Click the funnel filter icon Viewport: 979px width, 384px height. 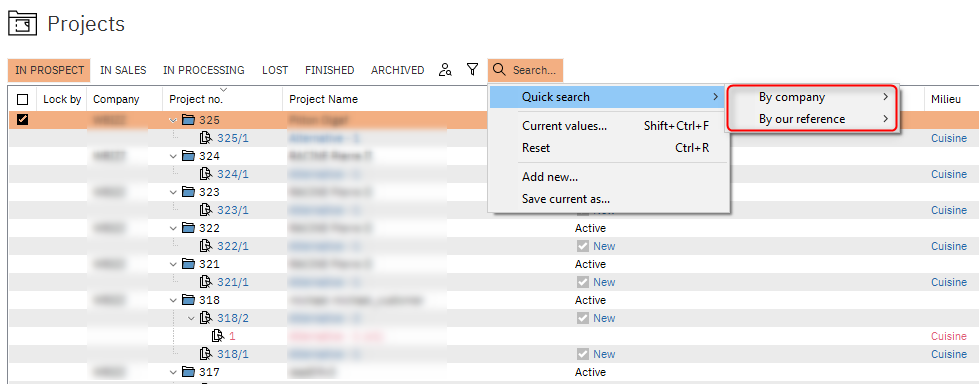[x=473, y=69]
